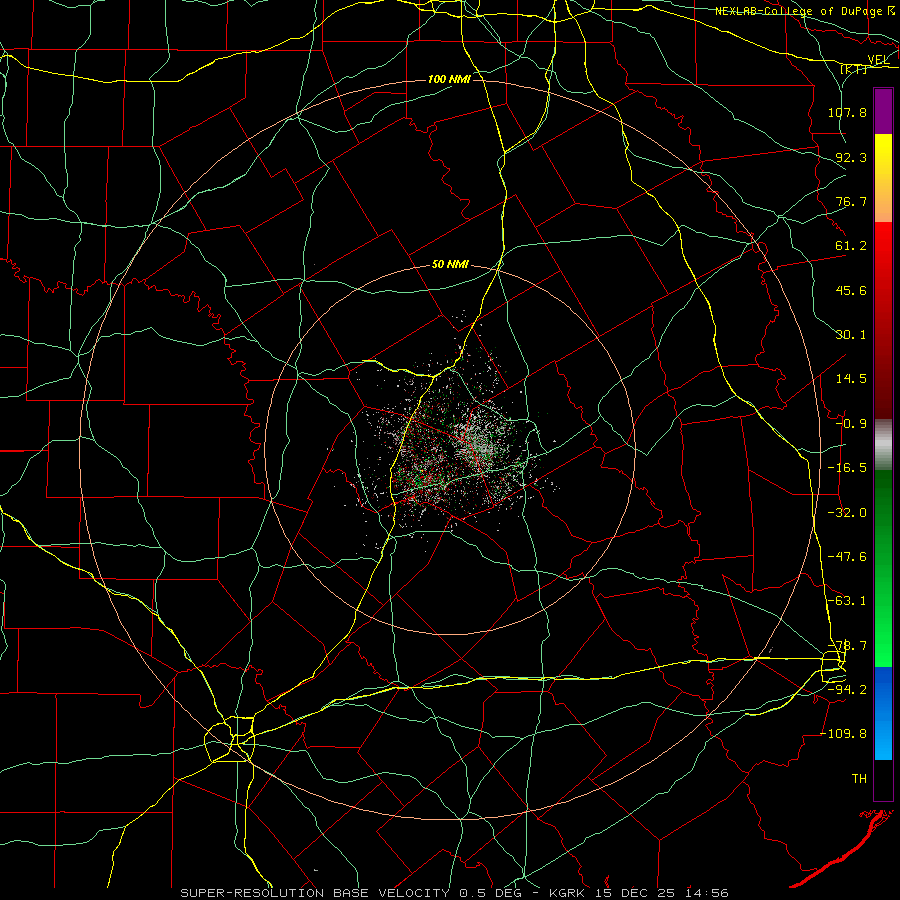The image size is (900, 900).
Task: Select the 92.3 scale value
Action: (851, 157)
